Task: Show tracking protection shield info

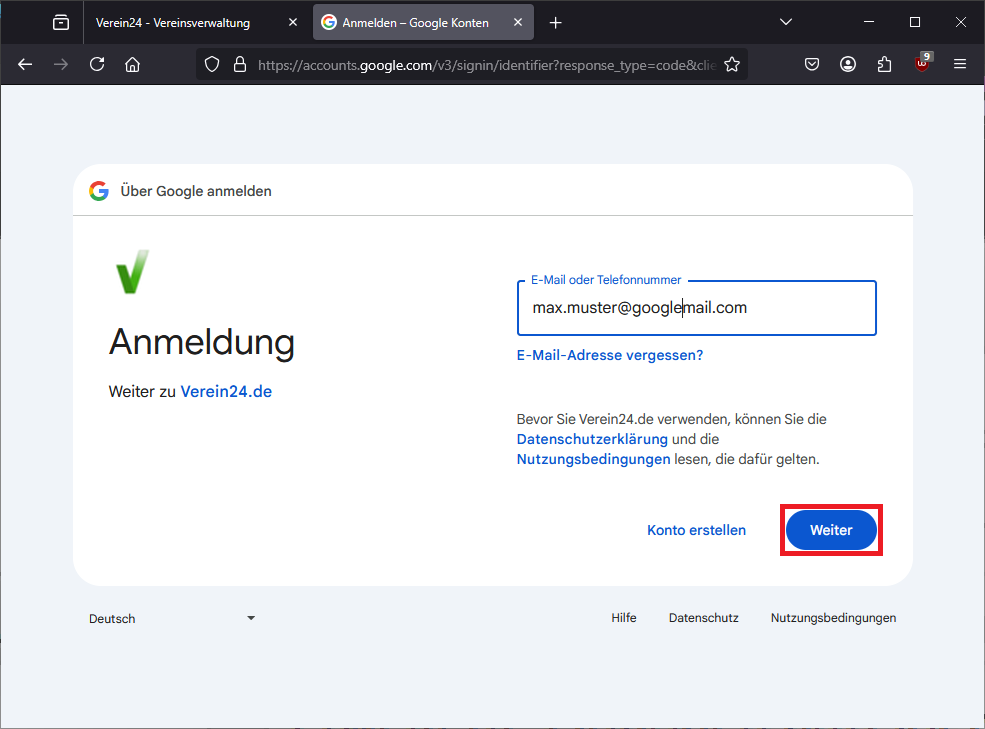Action: tap(212, 64)
